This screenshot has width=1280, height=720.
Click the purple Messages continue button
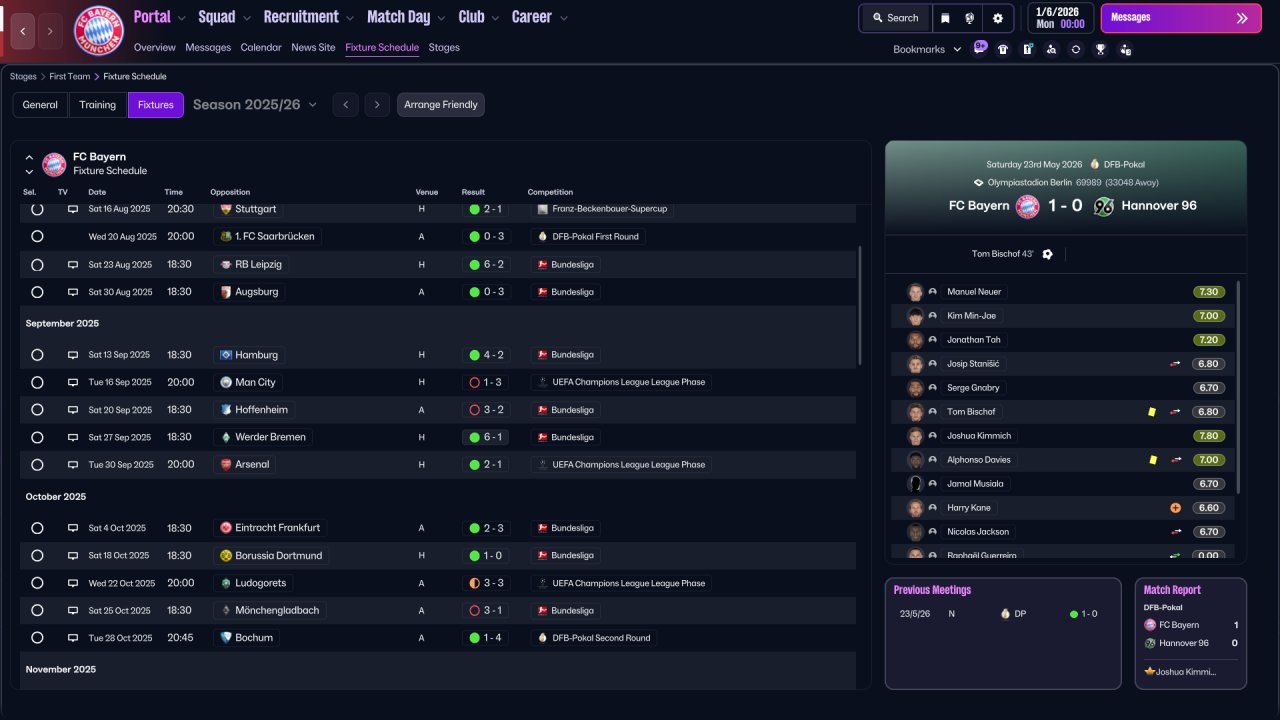1181,18
